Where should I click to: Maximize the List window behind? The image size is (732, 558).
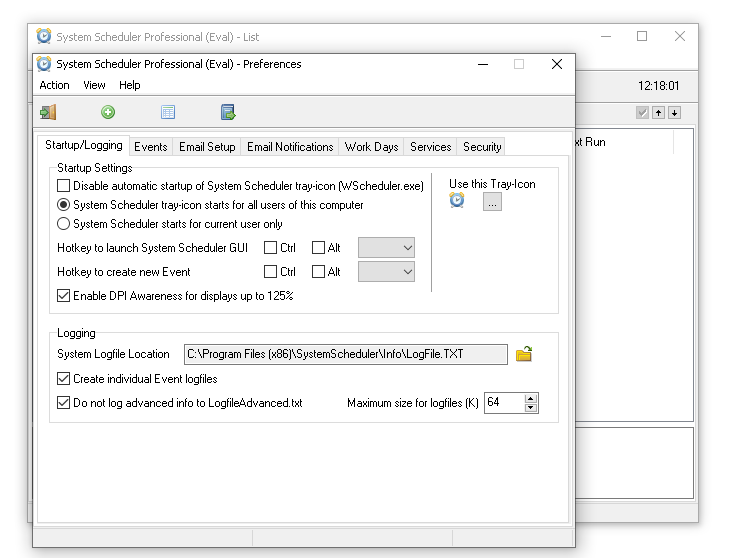click(x=642, y=36)
